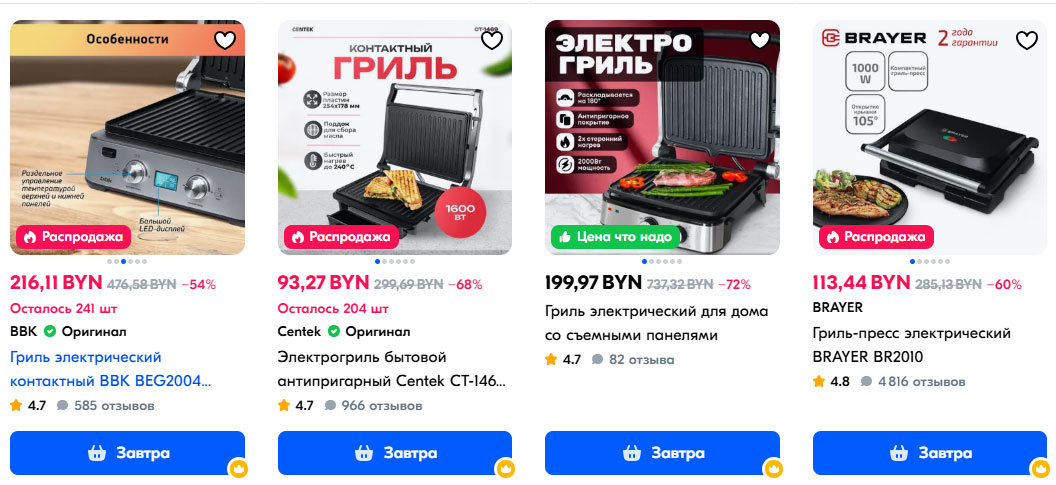Click green verified checkmark beside BBK Оригинал
The height and width of the screenshot is (485, 1056).
(x=50, y=331)
